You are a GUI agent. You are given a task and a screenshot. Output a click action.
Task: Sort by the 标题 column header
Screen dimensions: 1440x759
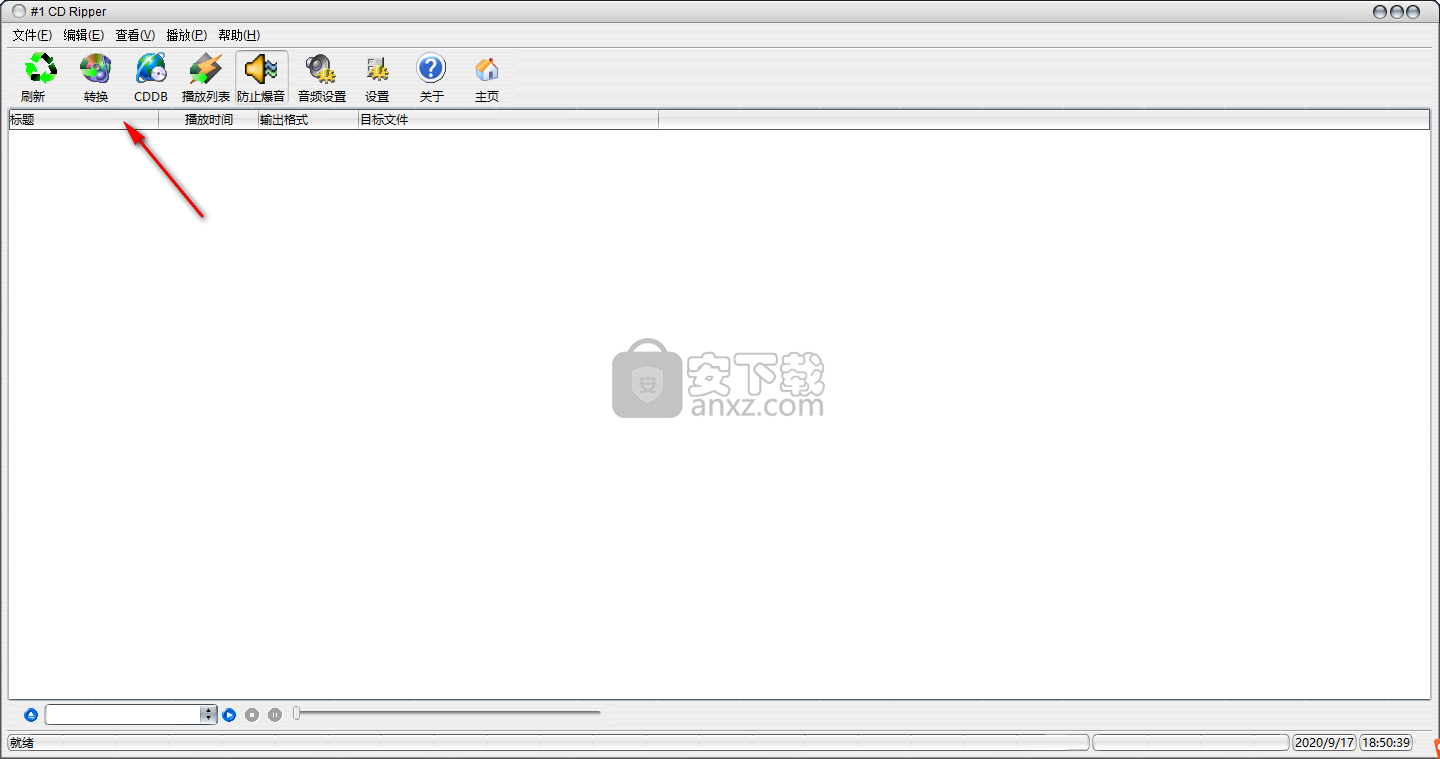[x=84, y=120]
